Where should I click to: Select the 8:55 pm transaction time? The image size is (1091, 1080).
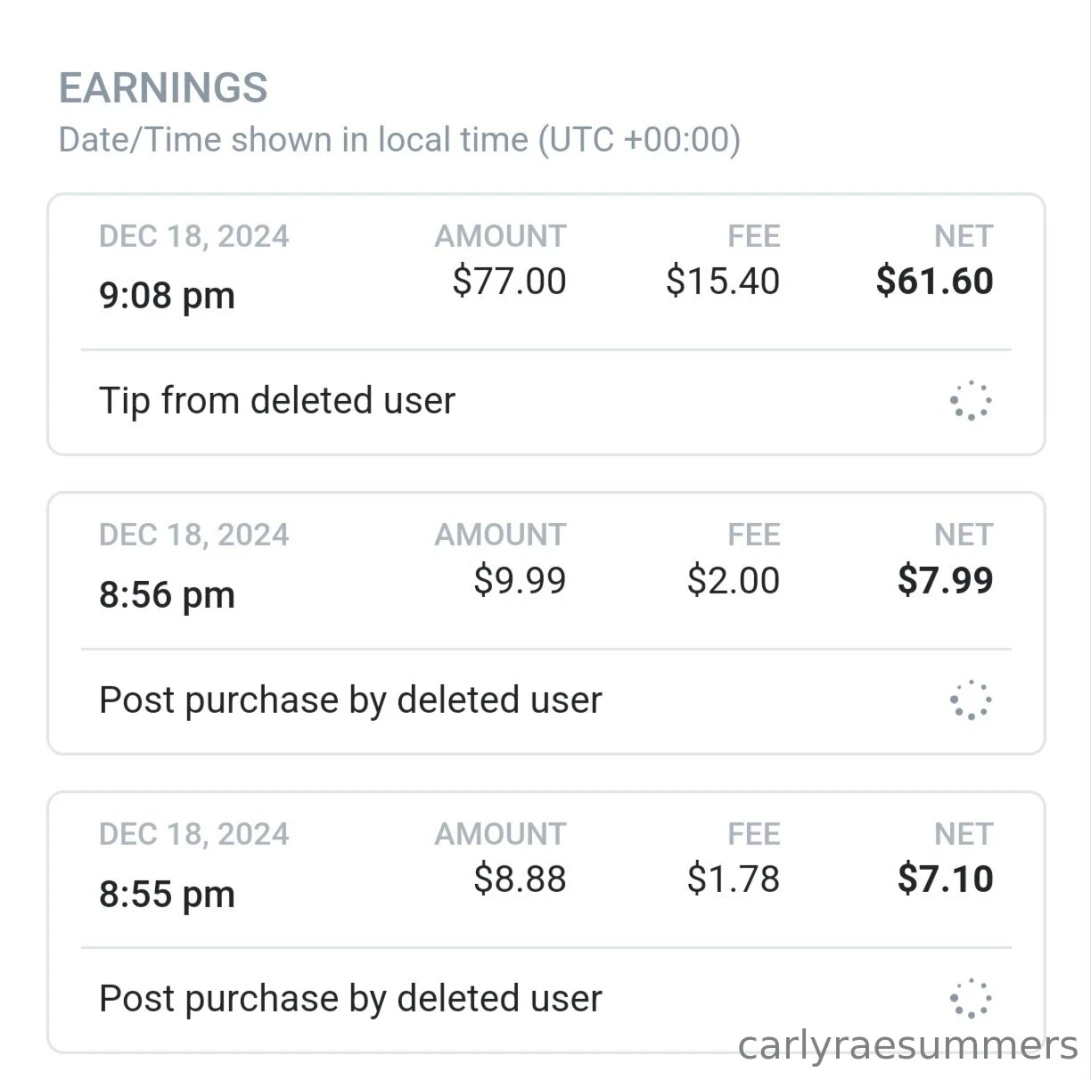point(167,894)
